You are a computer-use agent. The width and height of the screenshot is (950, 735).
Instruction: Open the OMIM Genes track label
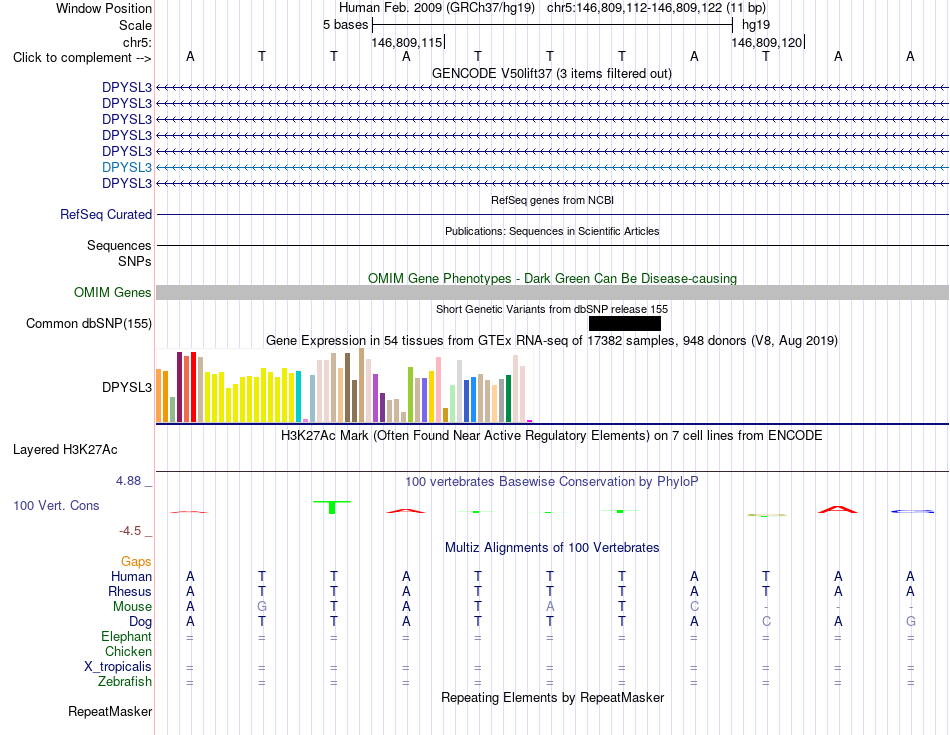[x=112, y=293]
